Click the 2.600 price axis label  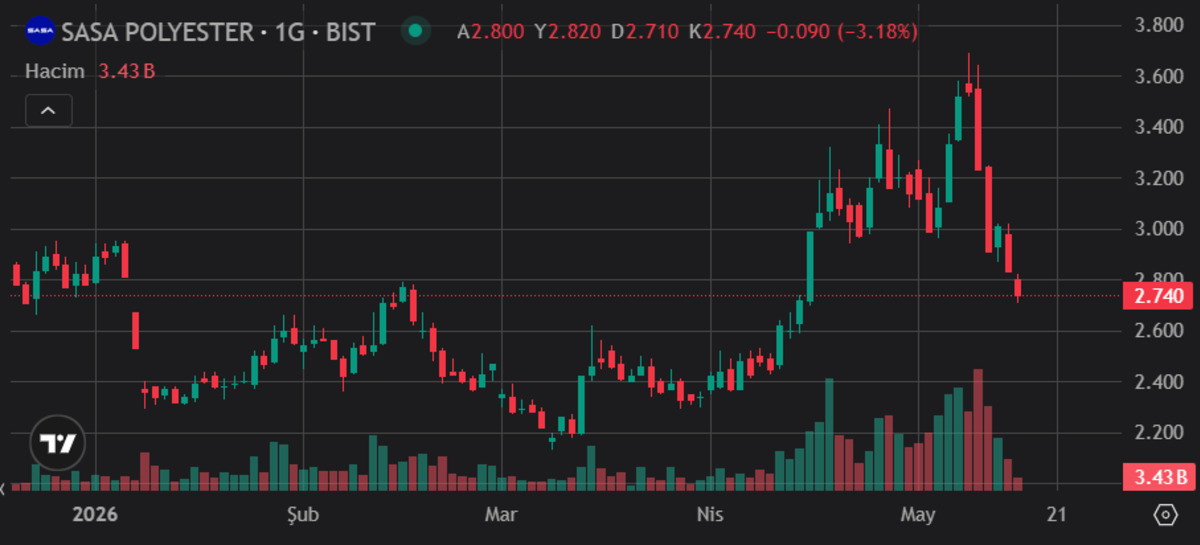1160,331
